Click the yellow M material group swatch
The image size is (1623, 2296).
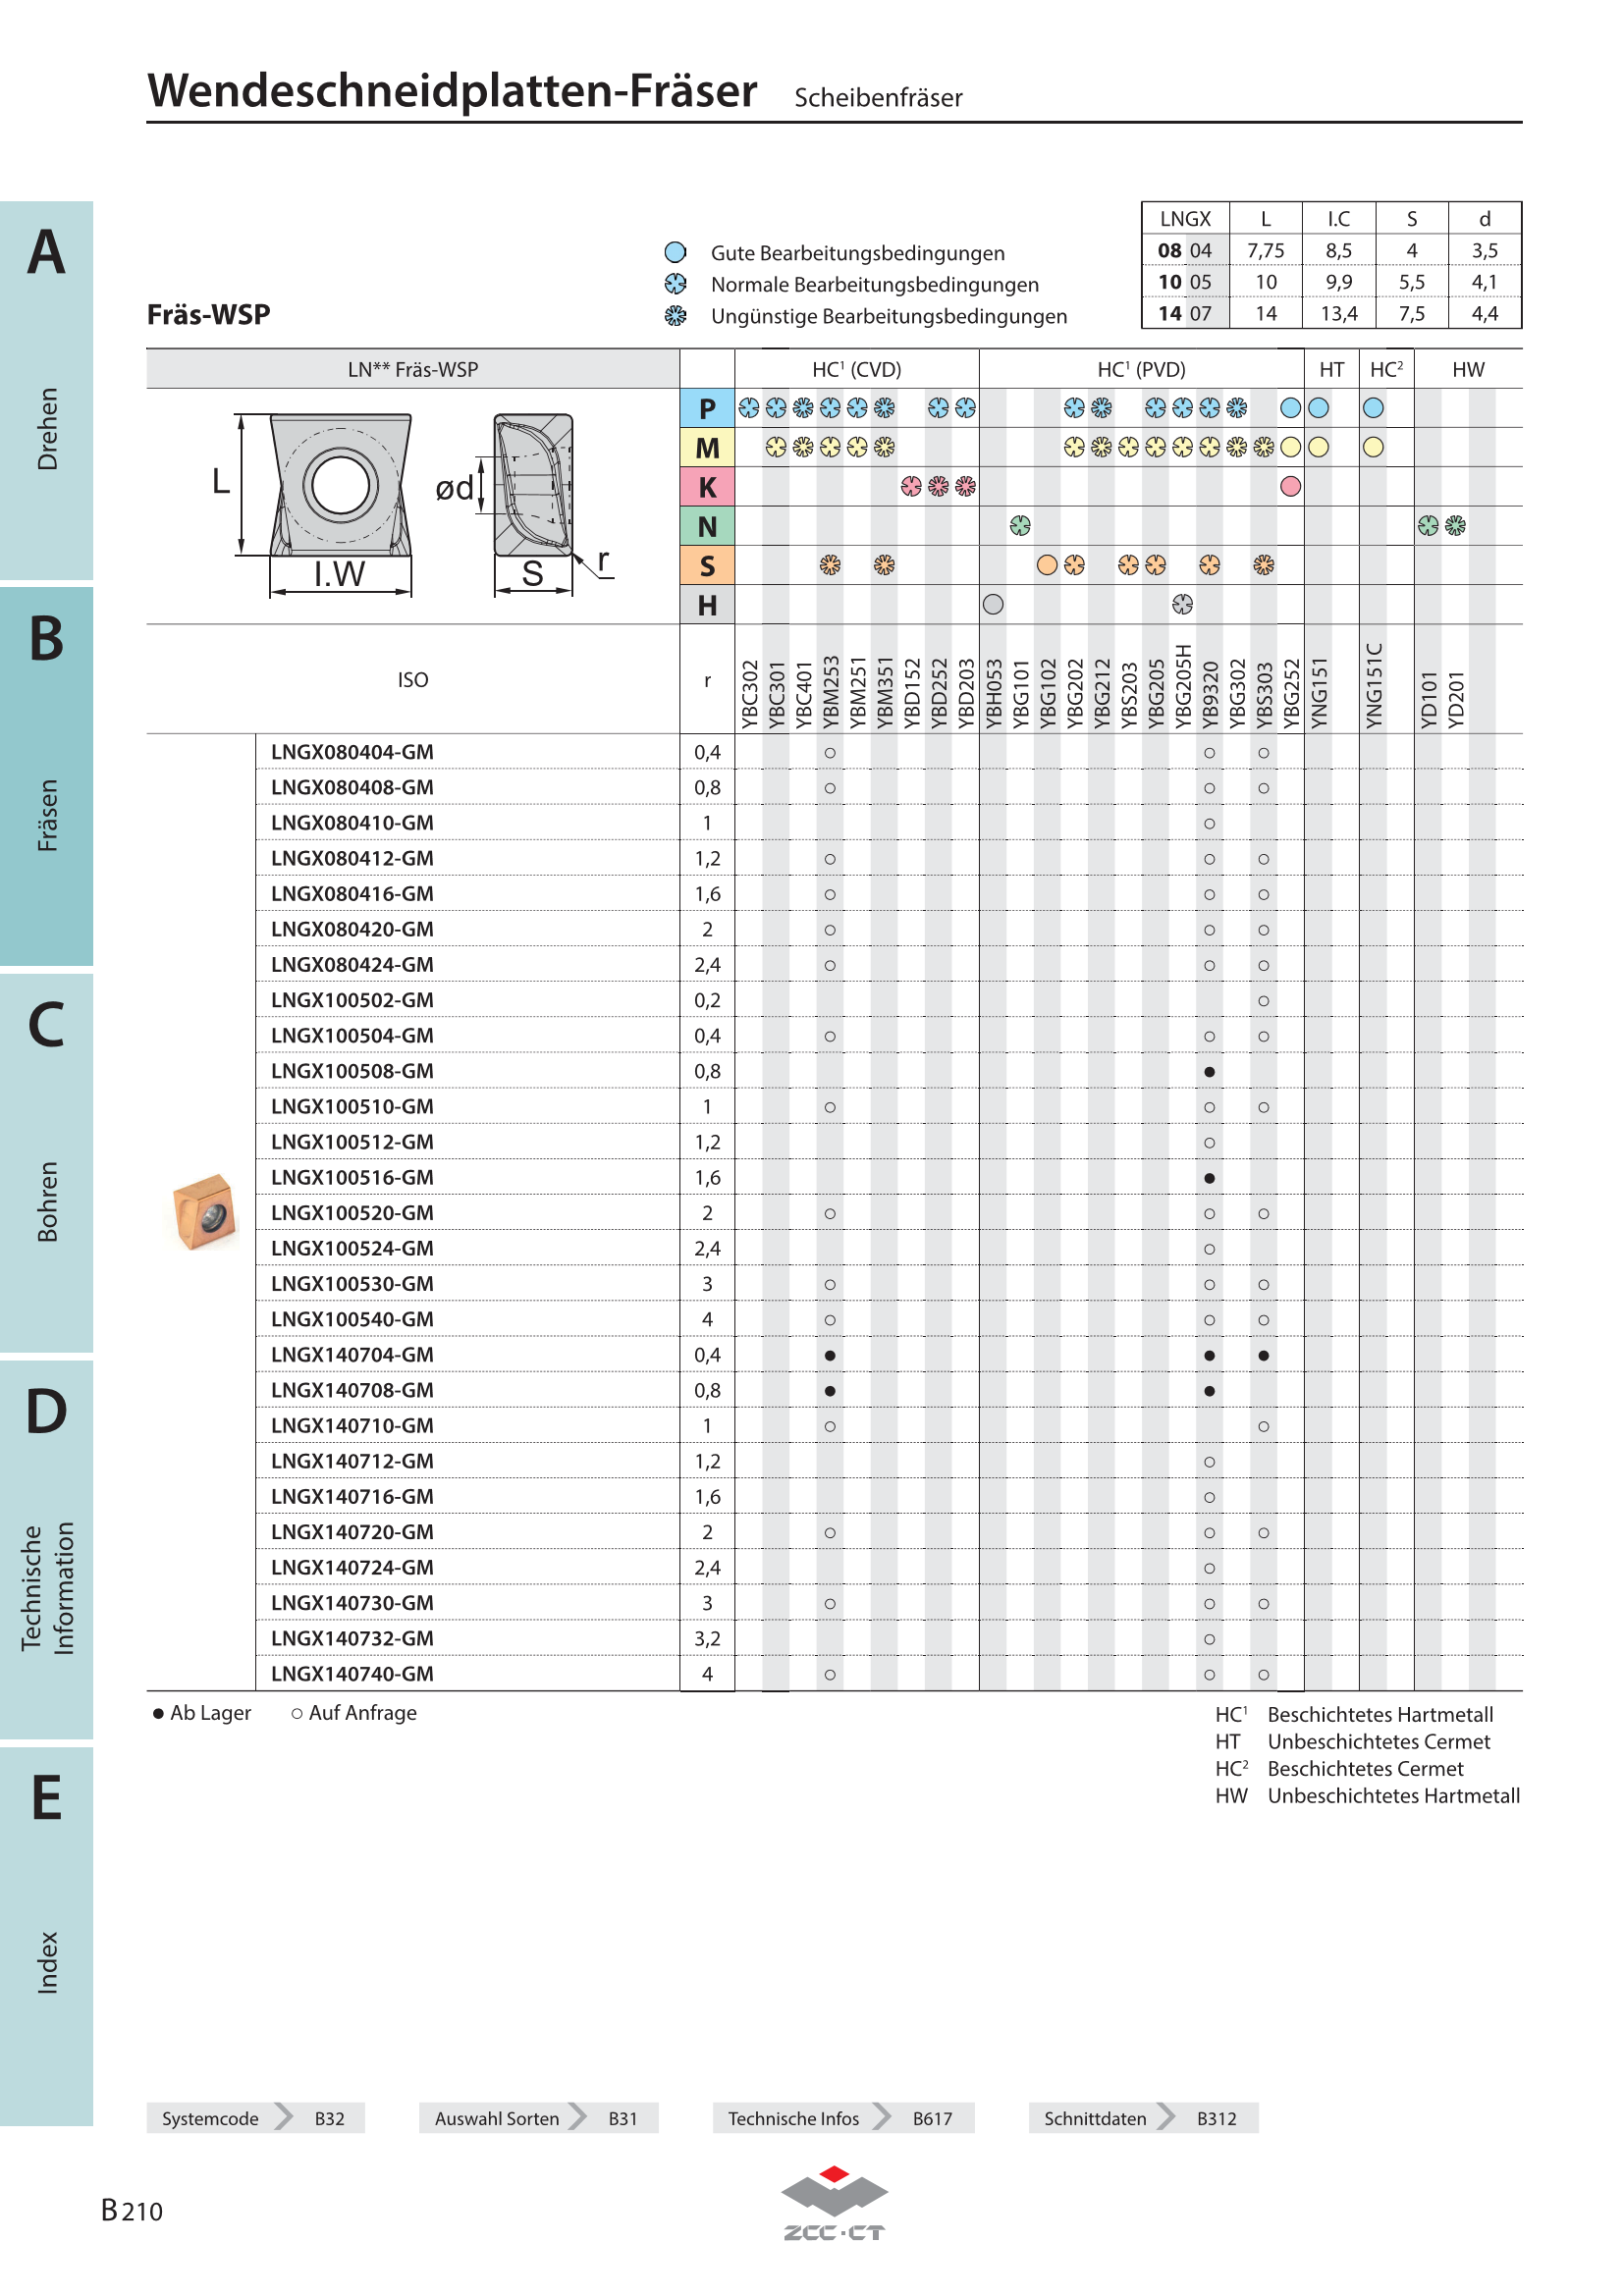(707, 448)
